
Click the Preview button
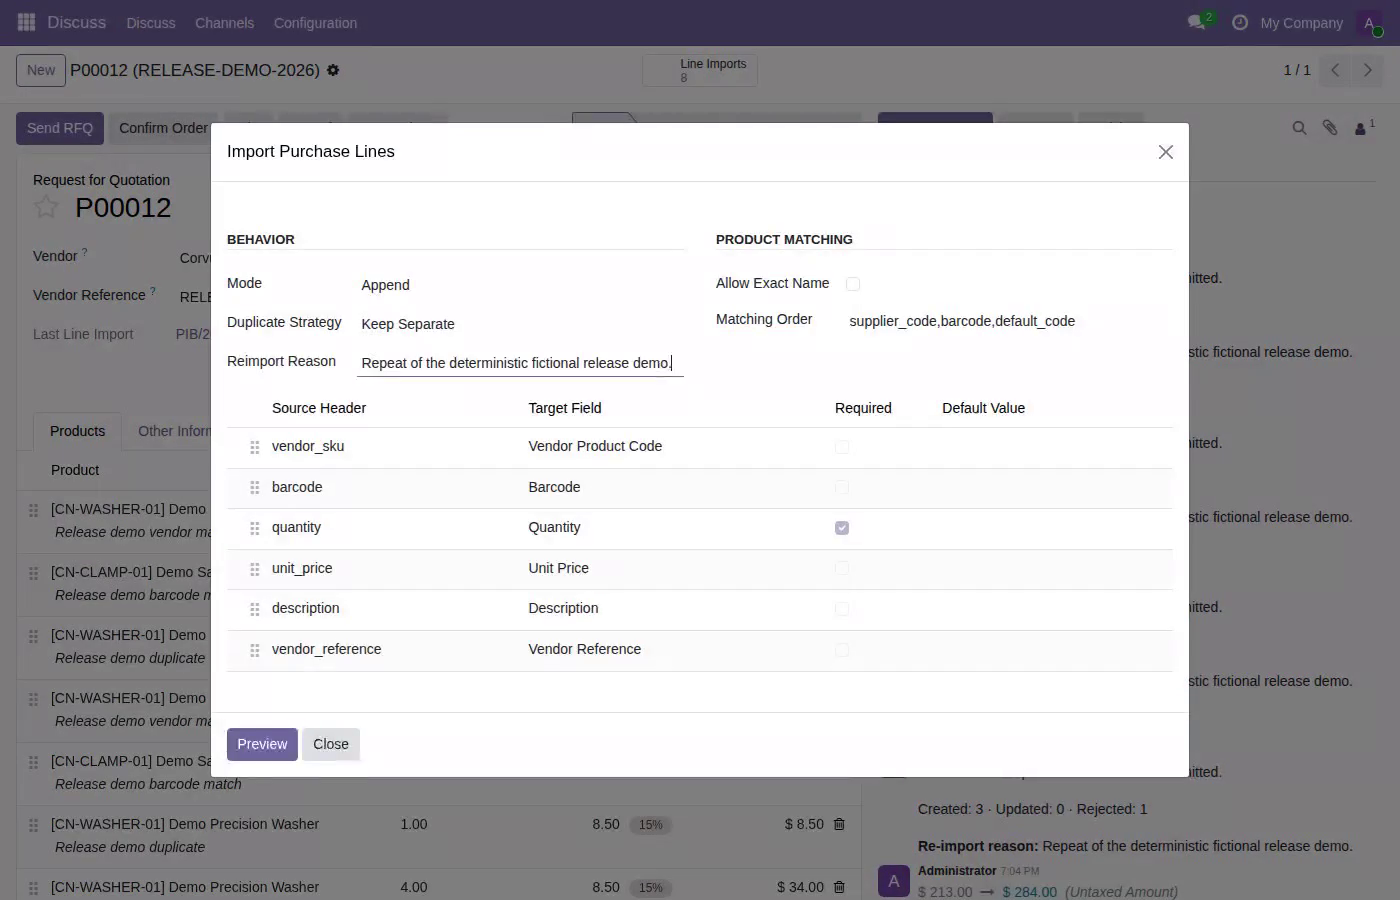coord(262,744)
